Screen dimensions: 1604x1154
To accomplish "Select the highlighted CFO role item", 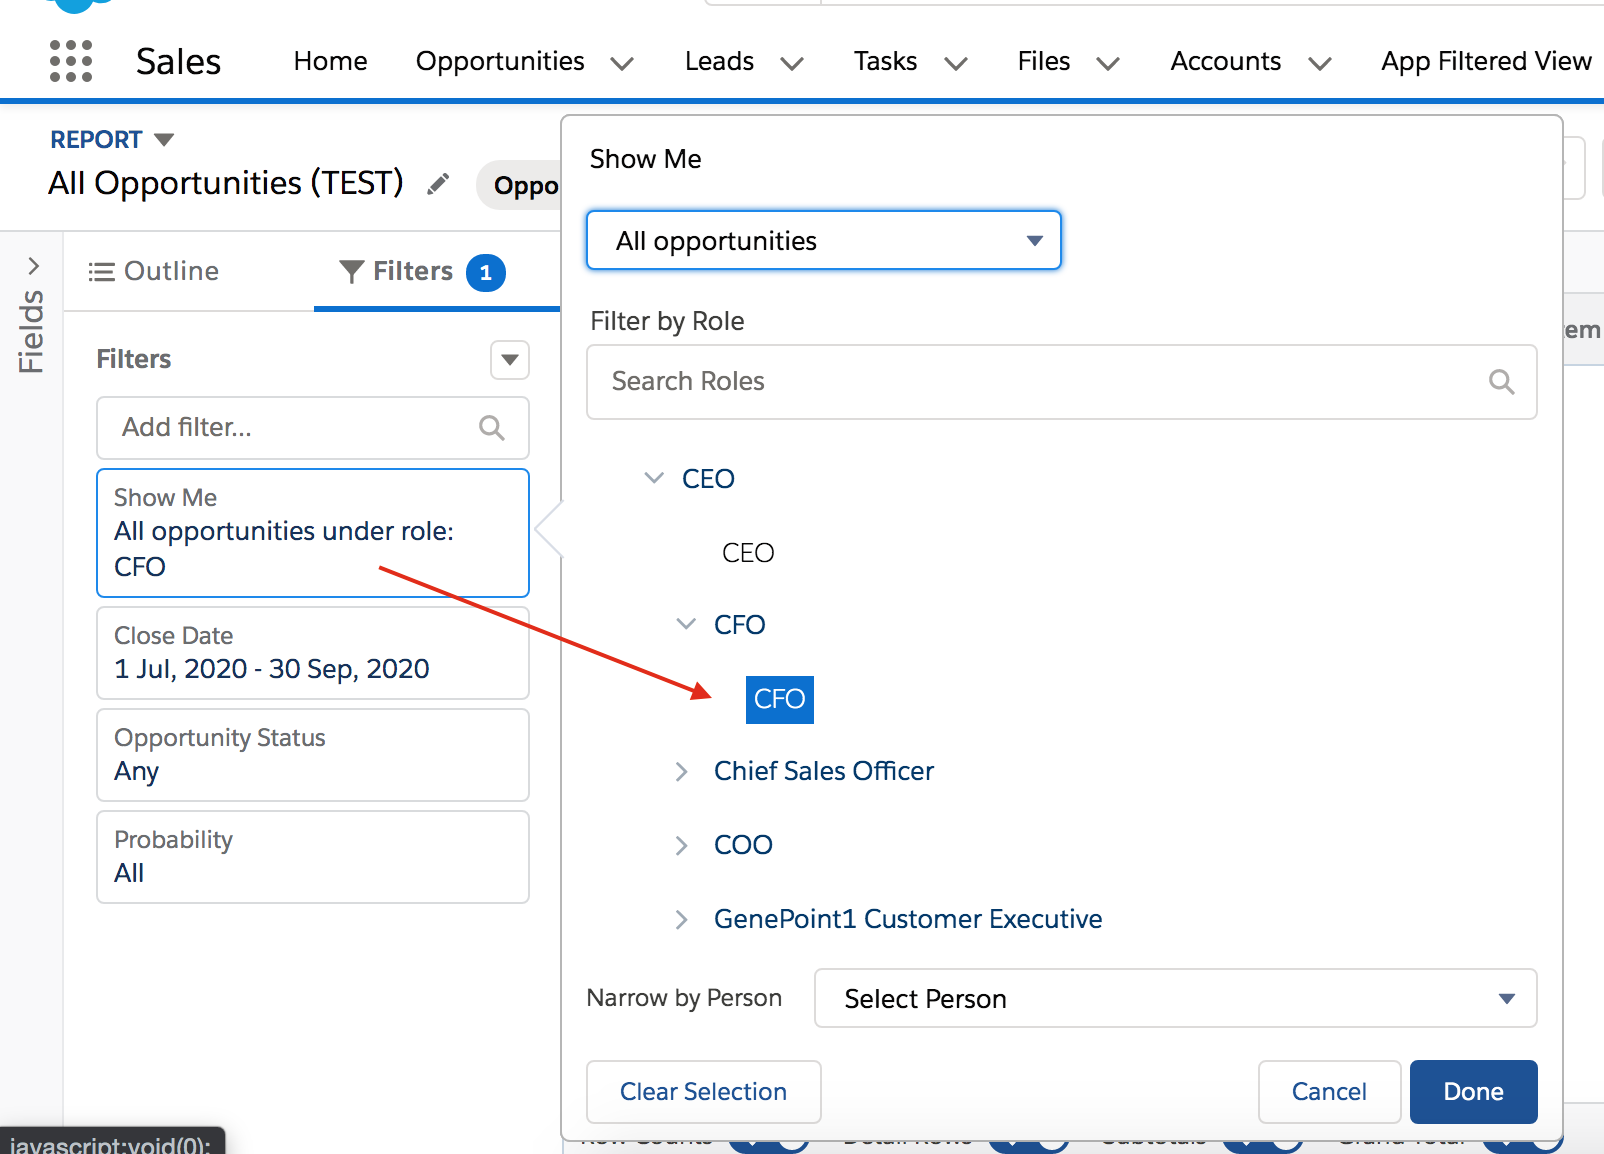I will coord(780,699).
